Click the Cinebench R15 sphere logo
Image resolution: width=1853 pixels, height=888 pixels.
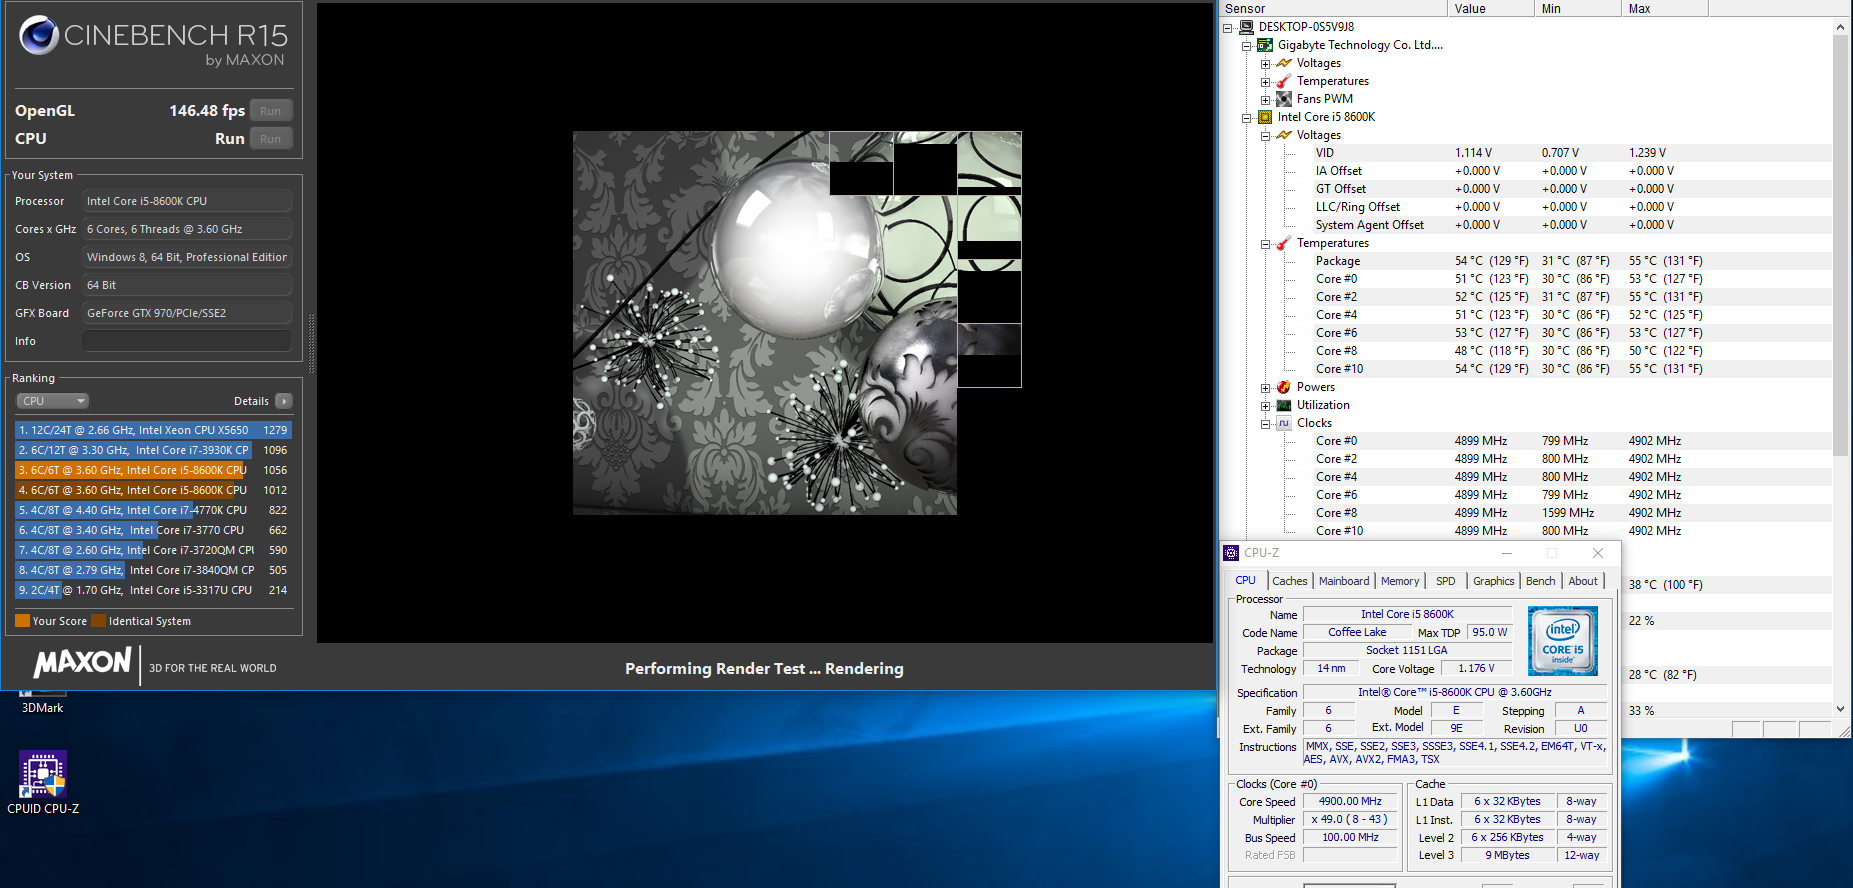point(39,35)
